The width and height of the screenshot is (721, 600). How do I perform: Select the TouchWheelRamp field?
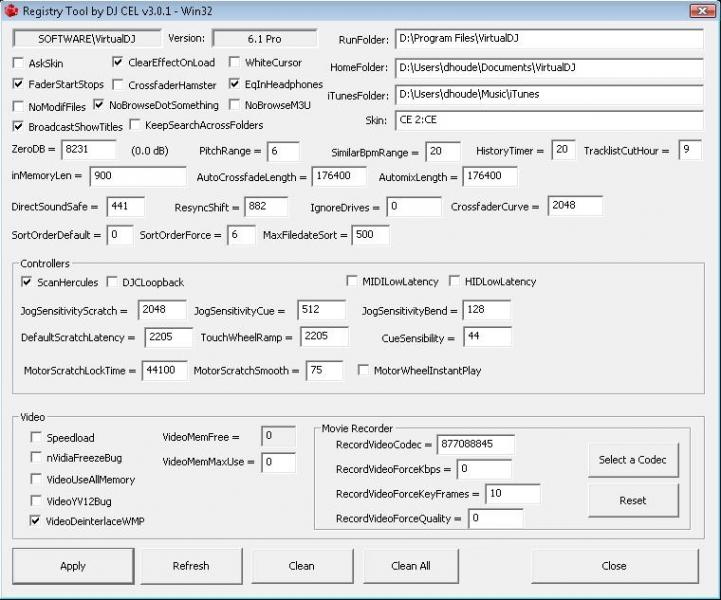[324, 337]
